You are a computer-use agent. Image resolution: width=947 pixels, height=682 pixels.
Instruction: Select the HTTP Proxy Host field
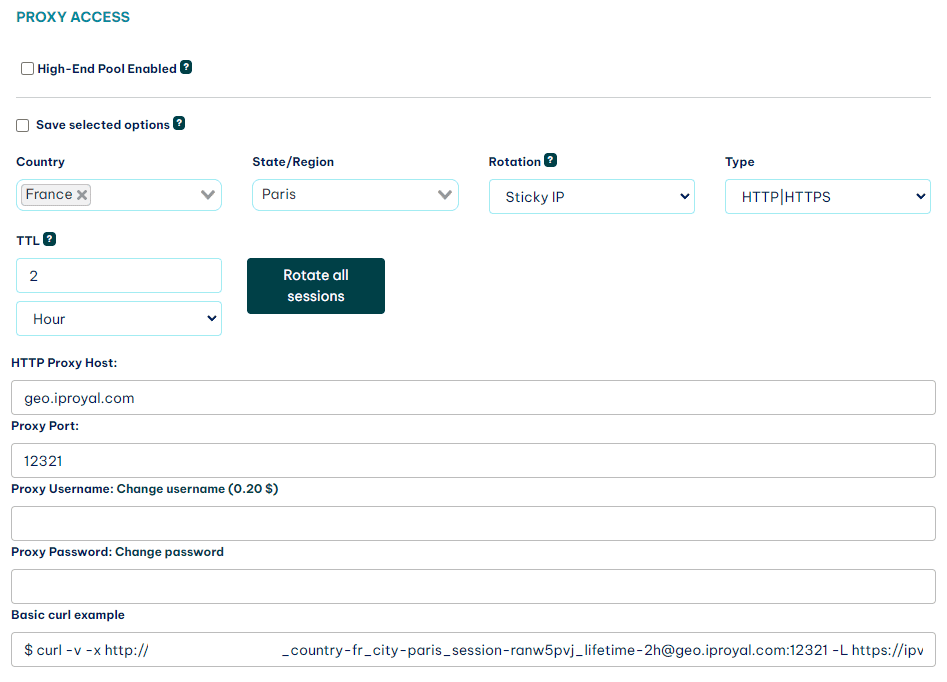click(474, 397)
